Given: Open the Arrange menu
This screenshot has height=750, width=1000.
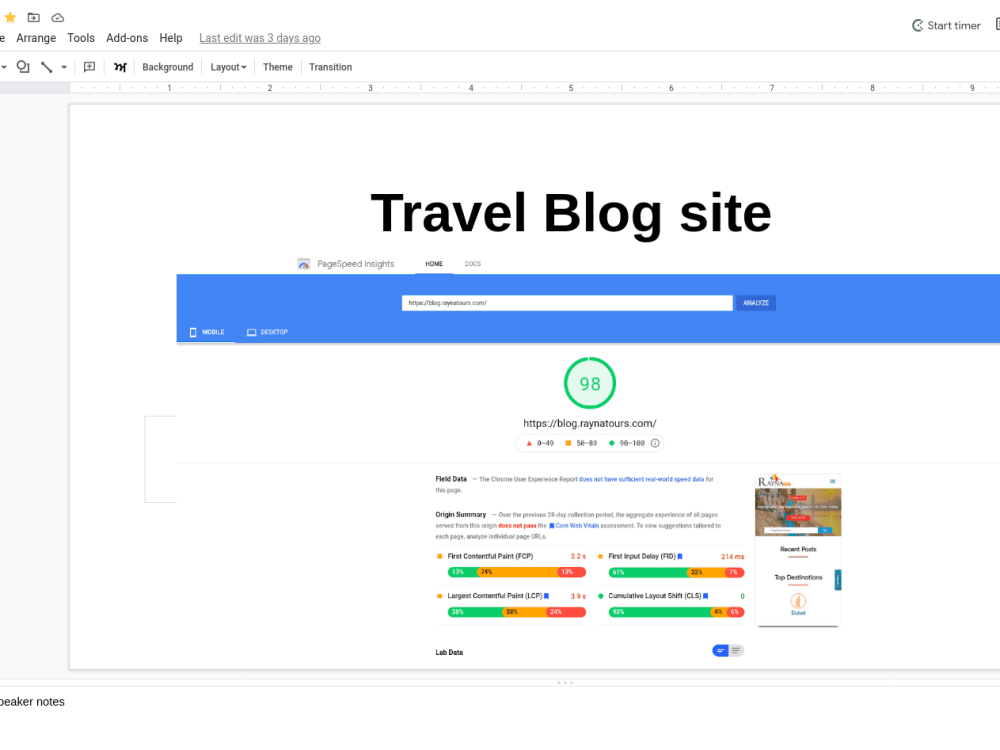Looking at the screenshot, I should 36,38.
